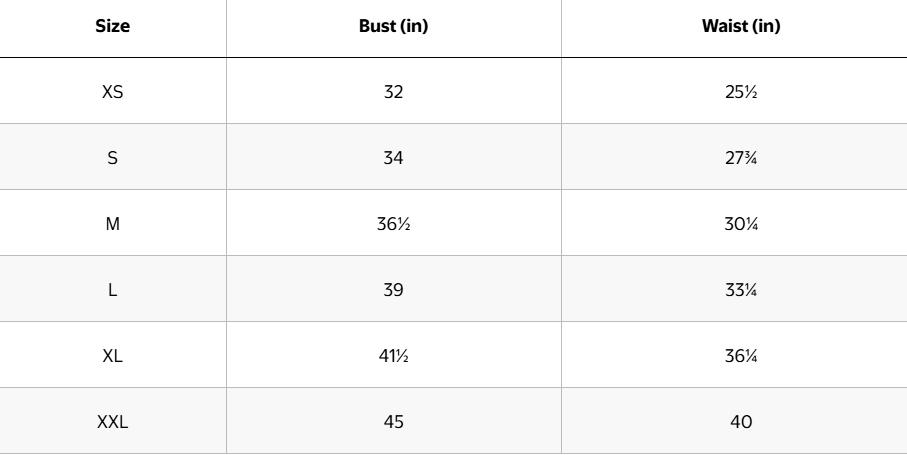Click bust value 34 for size S
907x455 pixels.
click(x=393, y=157)
